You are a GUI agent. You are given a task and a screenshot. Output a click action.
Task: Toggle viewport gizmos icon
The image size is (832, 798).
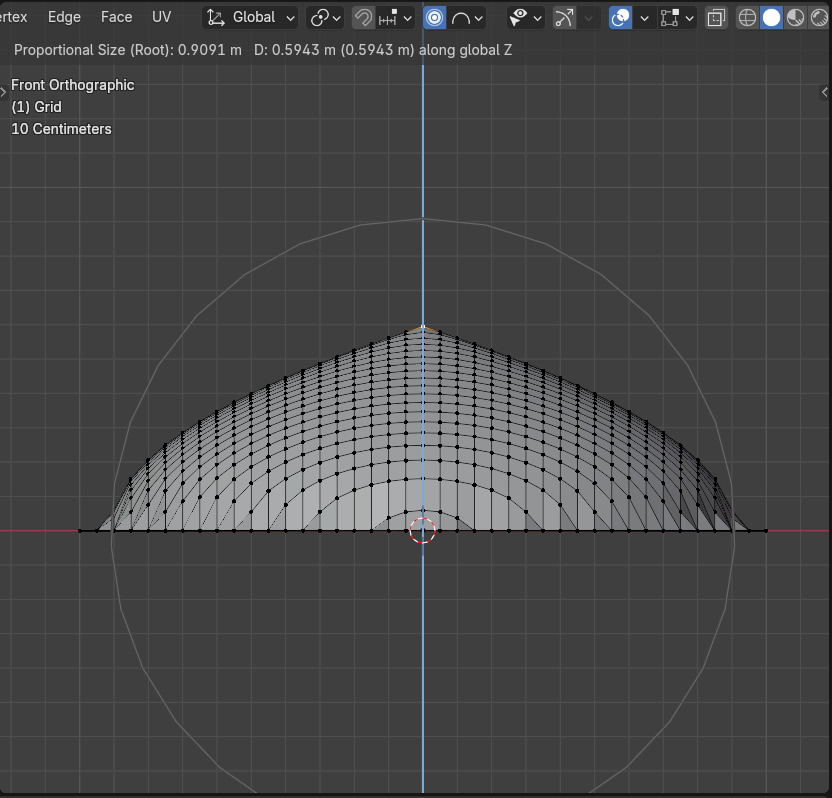point(565,17)
